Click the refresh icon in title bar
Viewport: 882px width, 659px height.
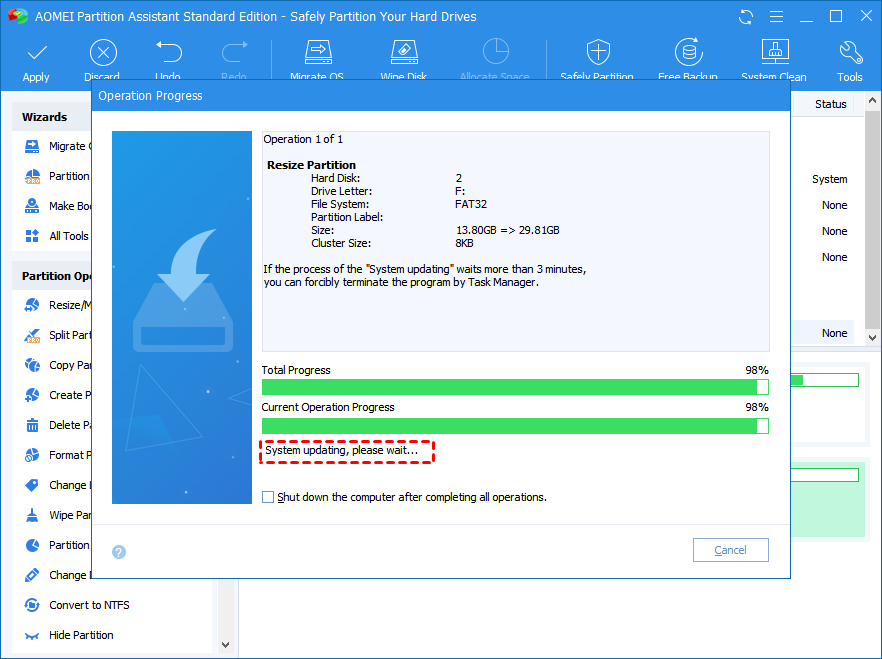(746, 17)
